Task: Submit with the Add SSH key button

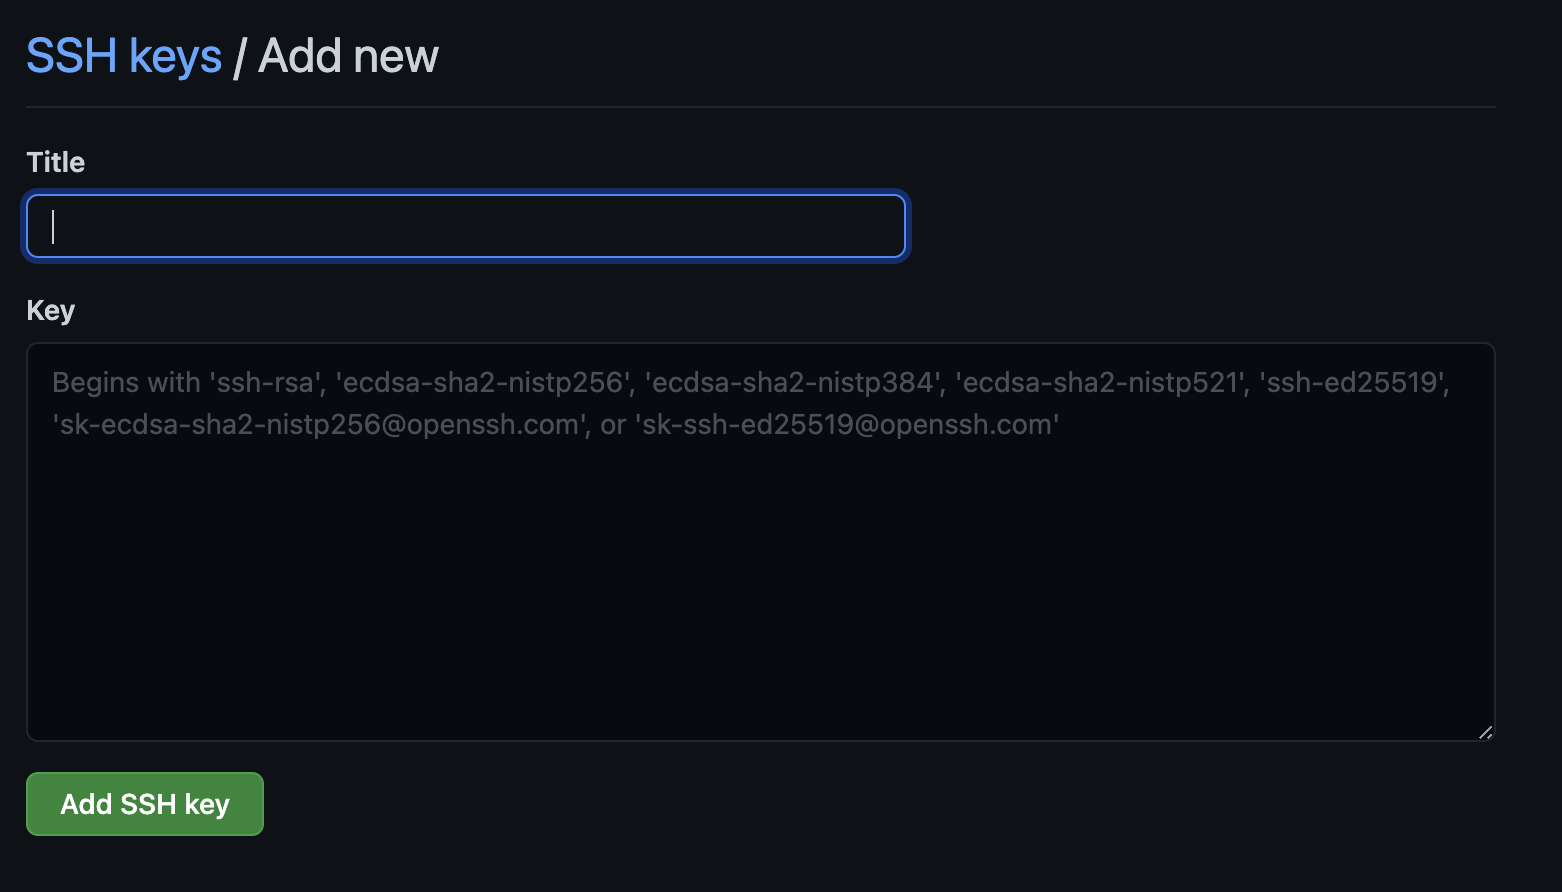Action: point(145,804)
